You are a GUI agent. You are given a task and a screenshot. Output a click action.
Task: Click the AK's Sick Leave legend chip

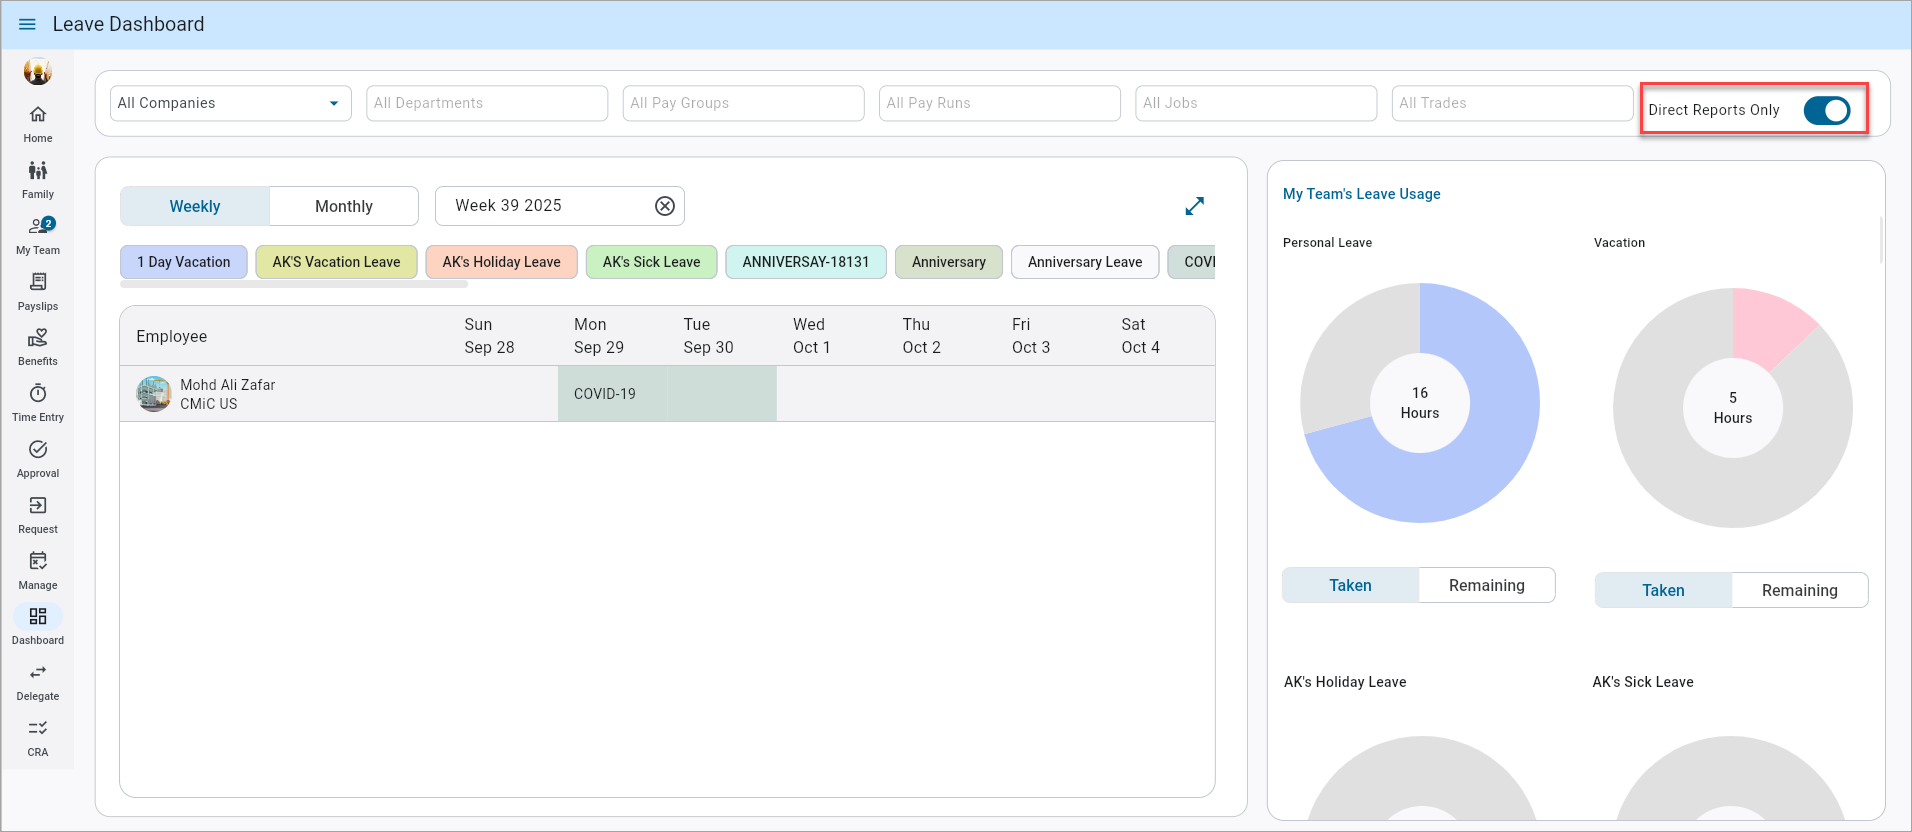pyautogui.click(x=651, y=262)
